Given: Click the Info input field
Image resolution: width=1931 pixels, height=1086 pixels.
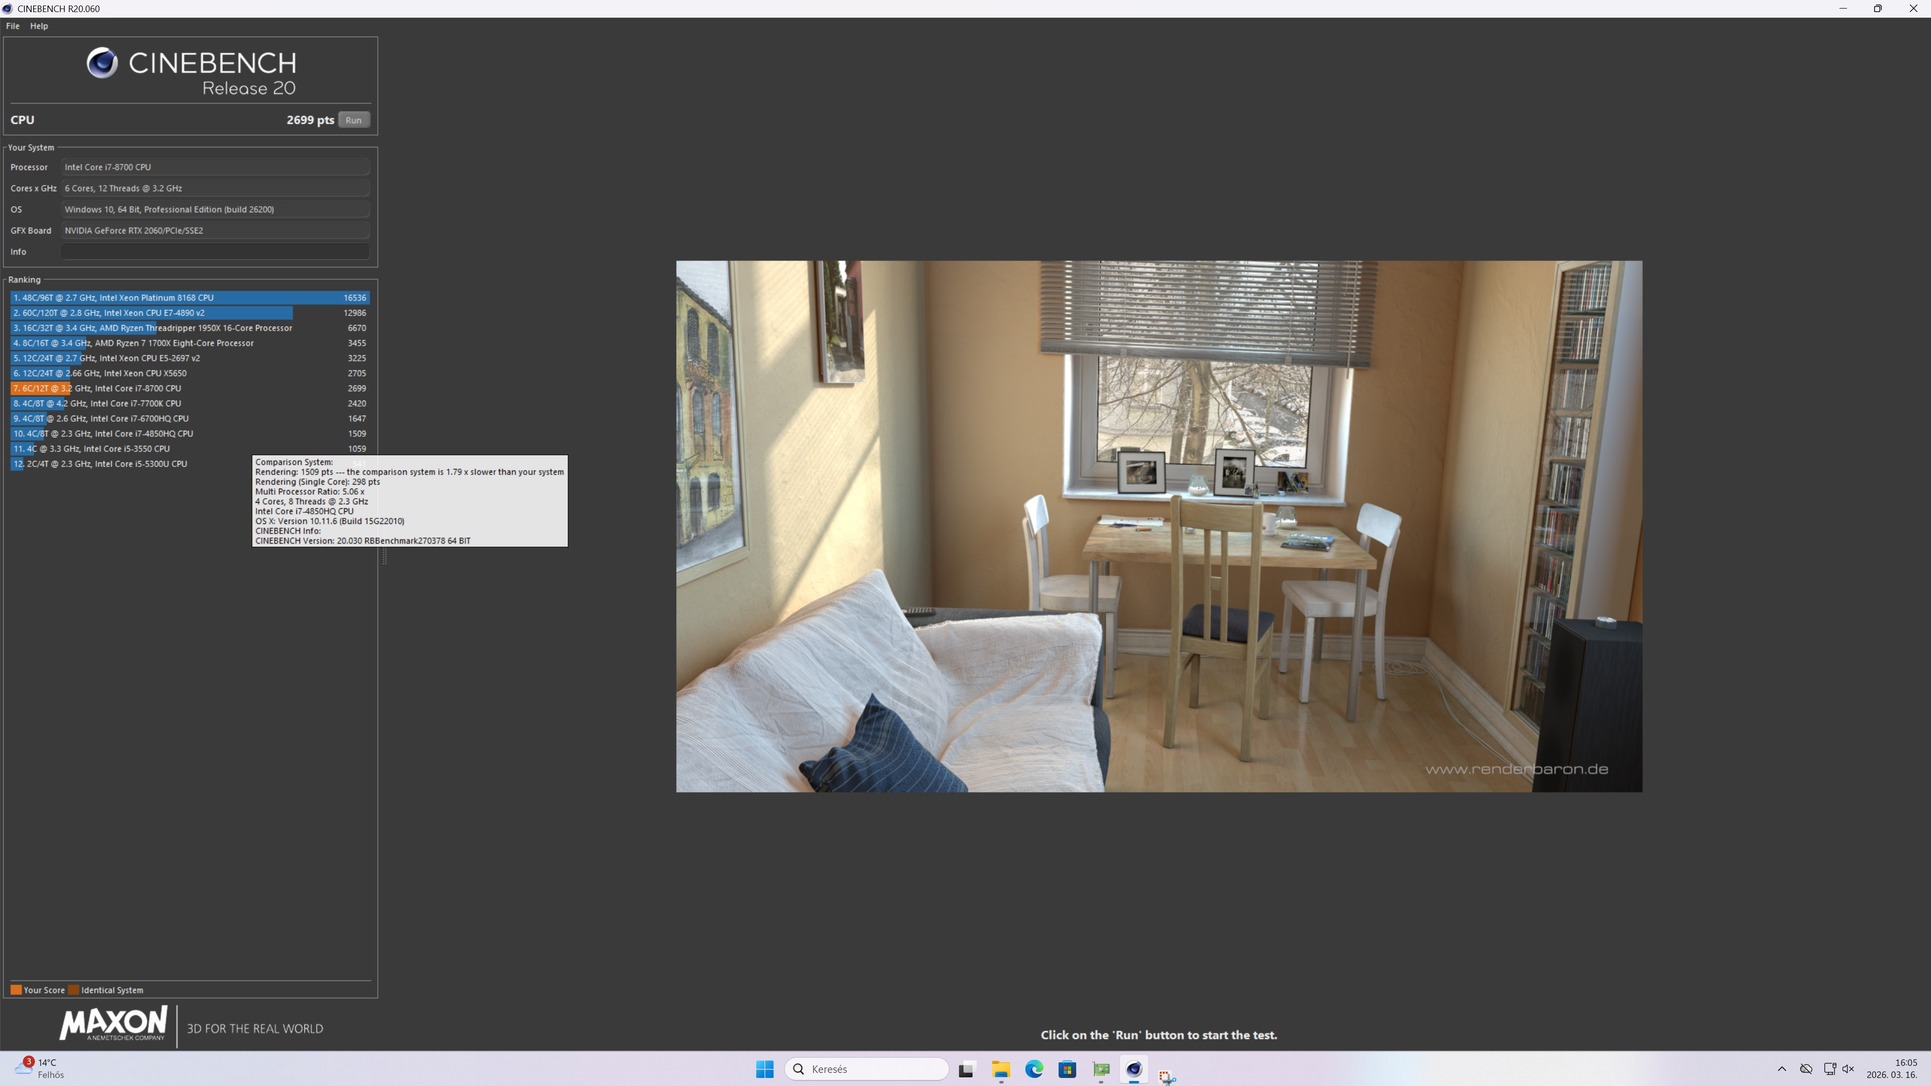Looking at the screenshot, I should (215, 252).
